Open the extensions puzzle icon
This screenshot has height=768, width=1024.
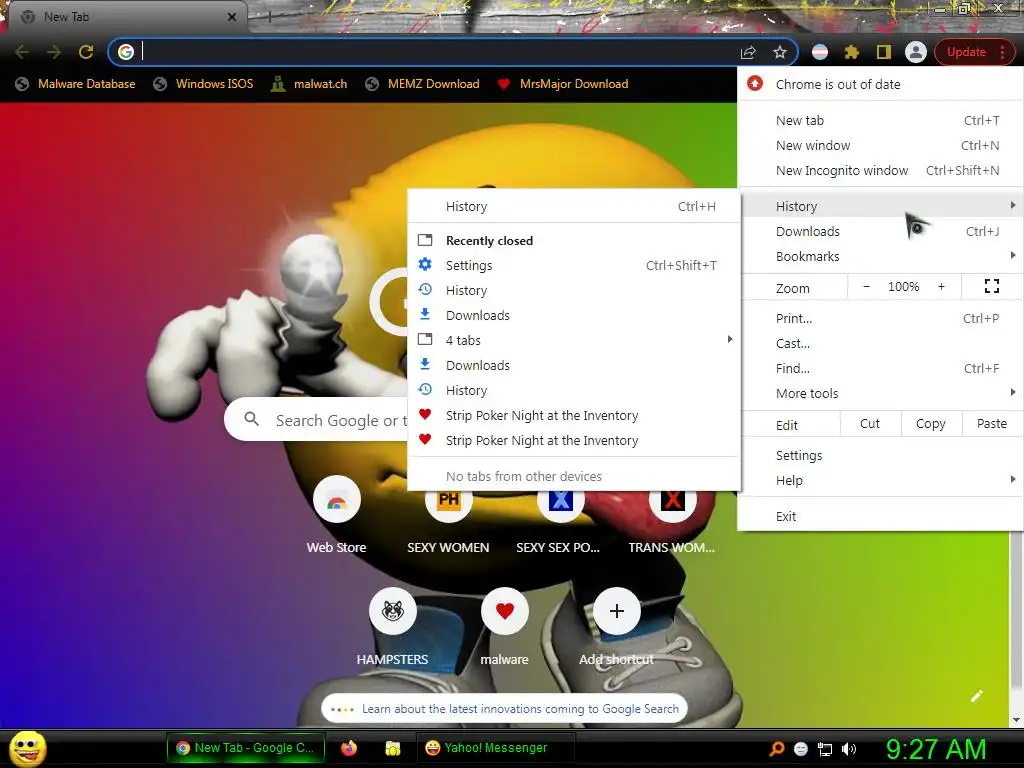pos(852,52)
